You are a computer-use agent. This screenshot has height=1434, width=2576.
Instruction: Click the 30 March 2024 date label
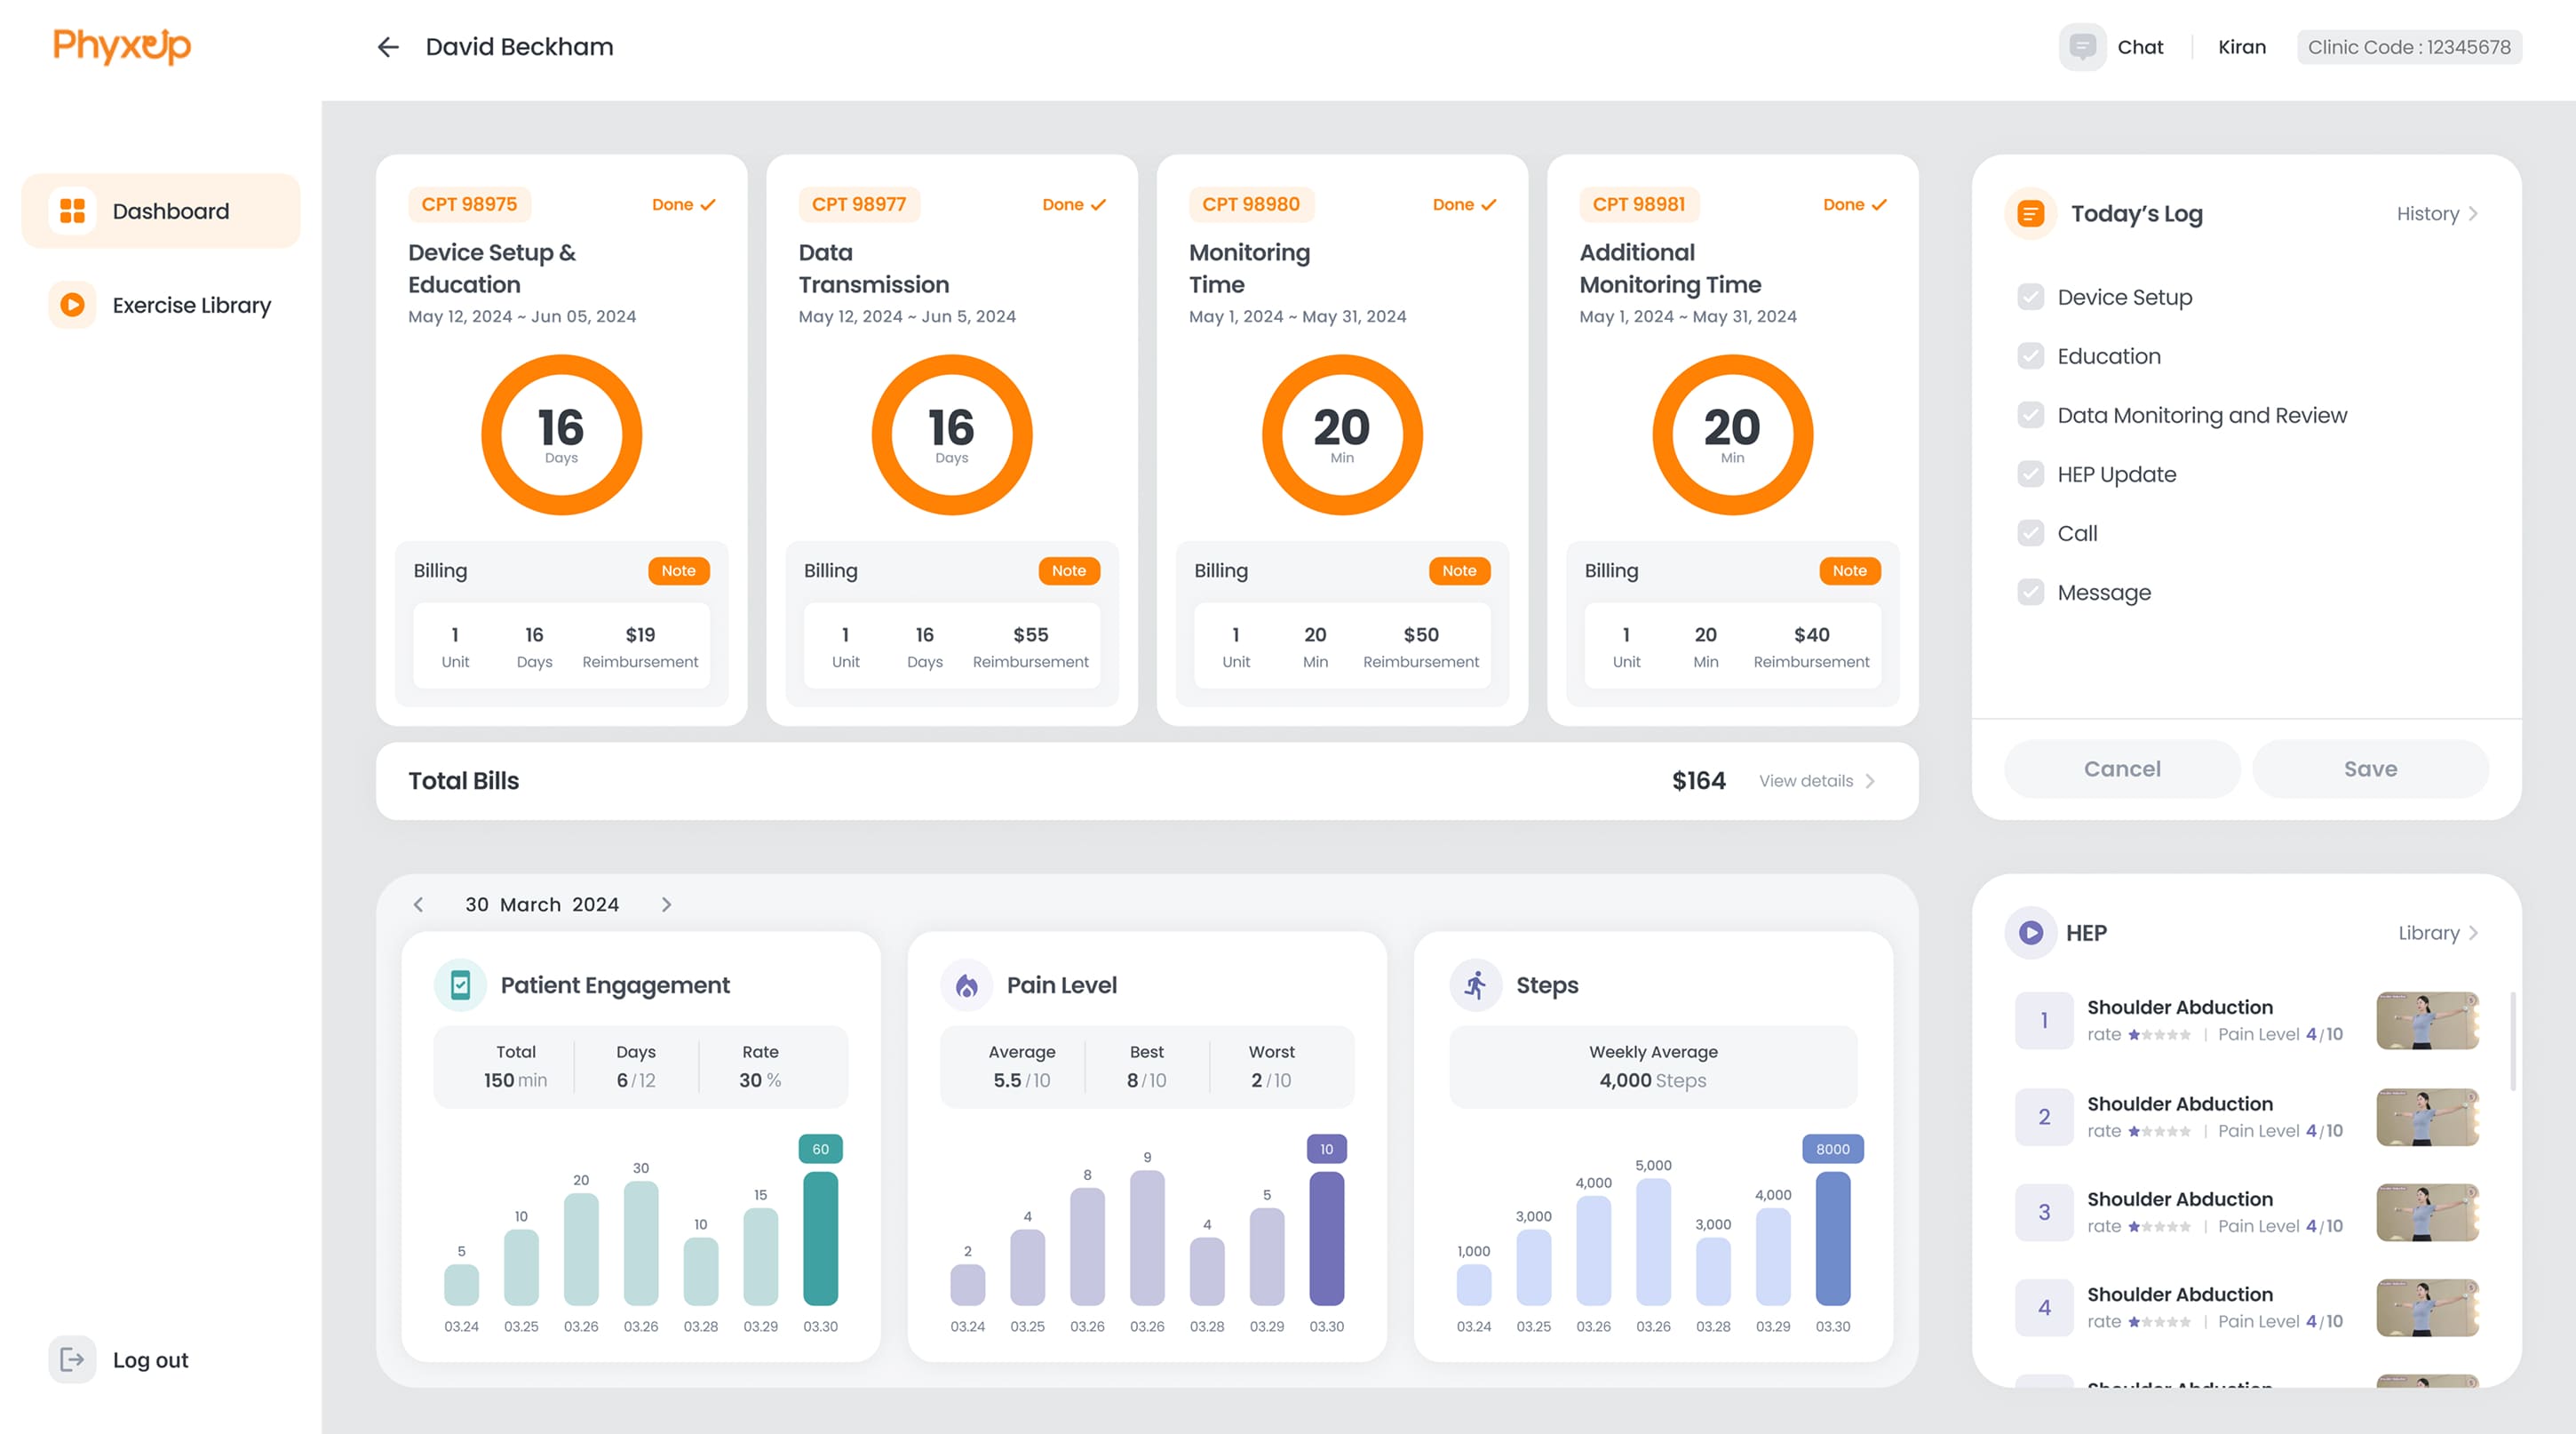click(542, 905)
